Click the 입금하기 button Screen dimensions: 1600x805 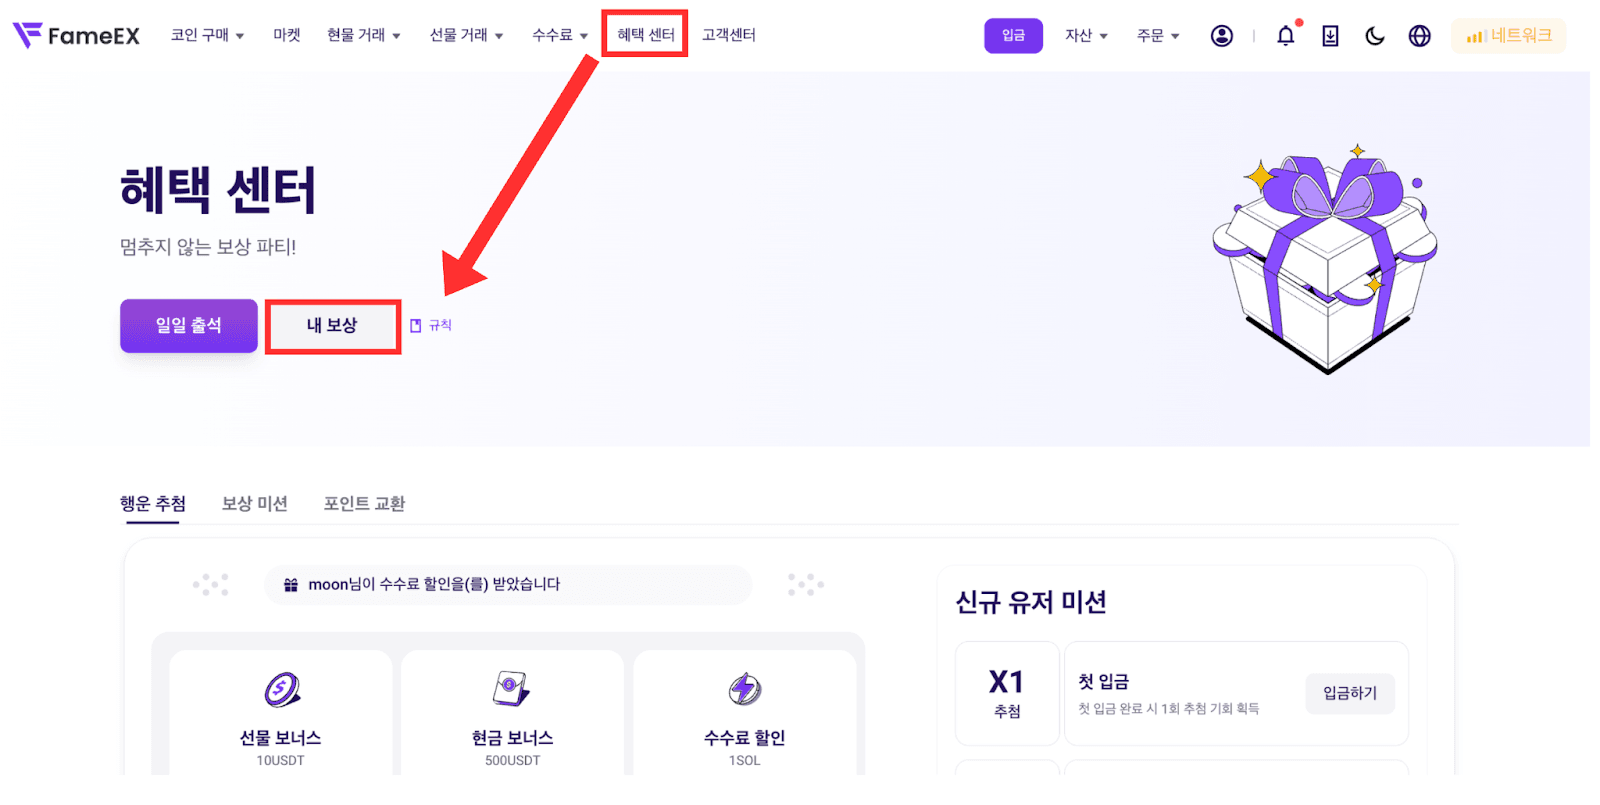pos(1350,693)
